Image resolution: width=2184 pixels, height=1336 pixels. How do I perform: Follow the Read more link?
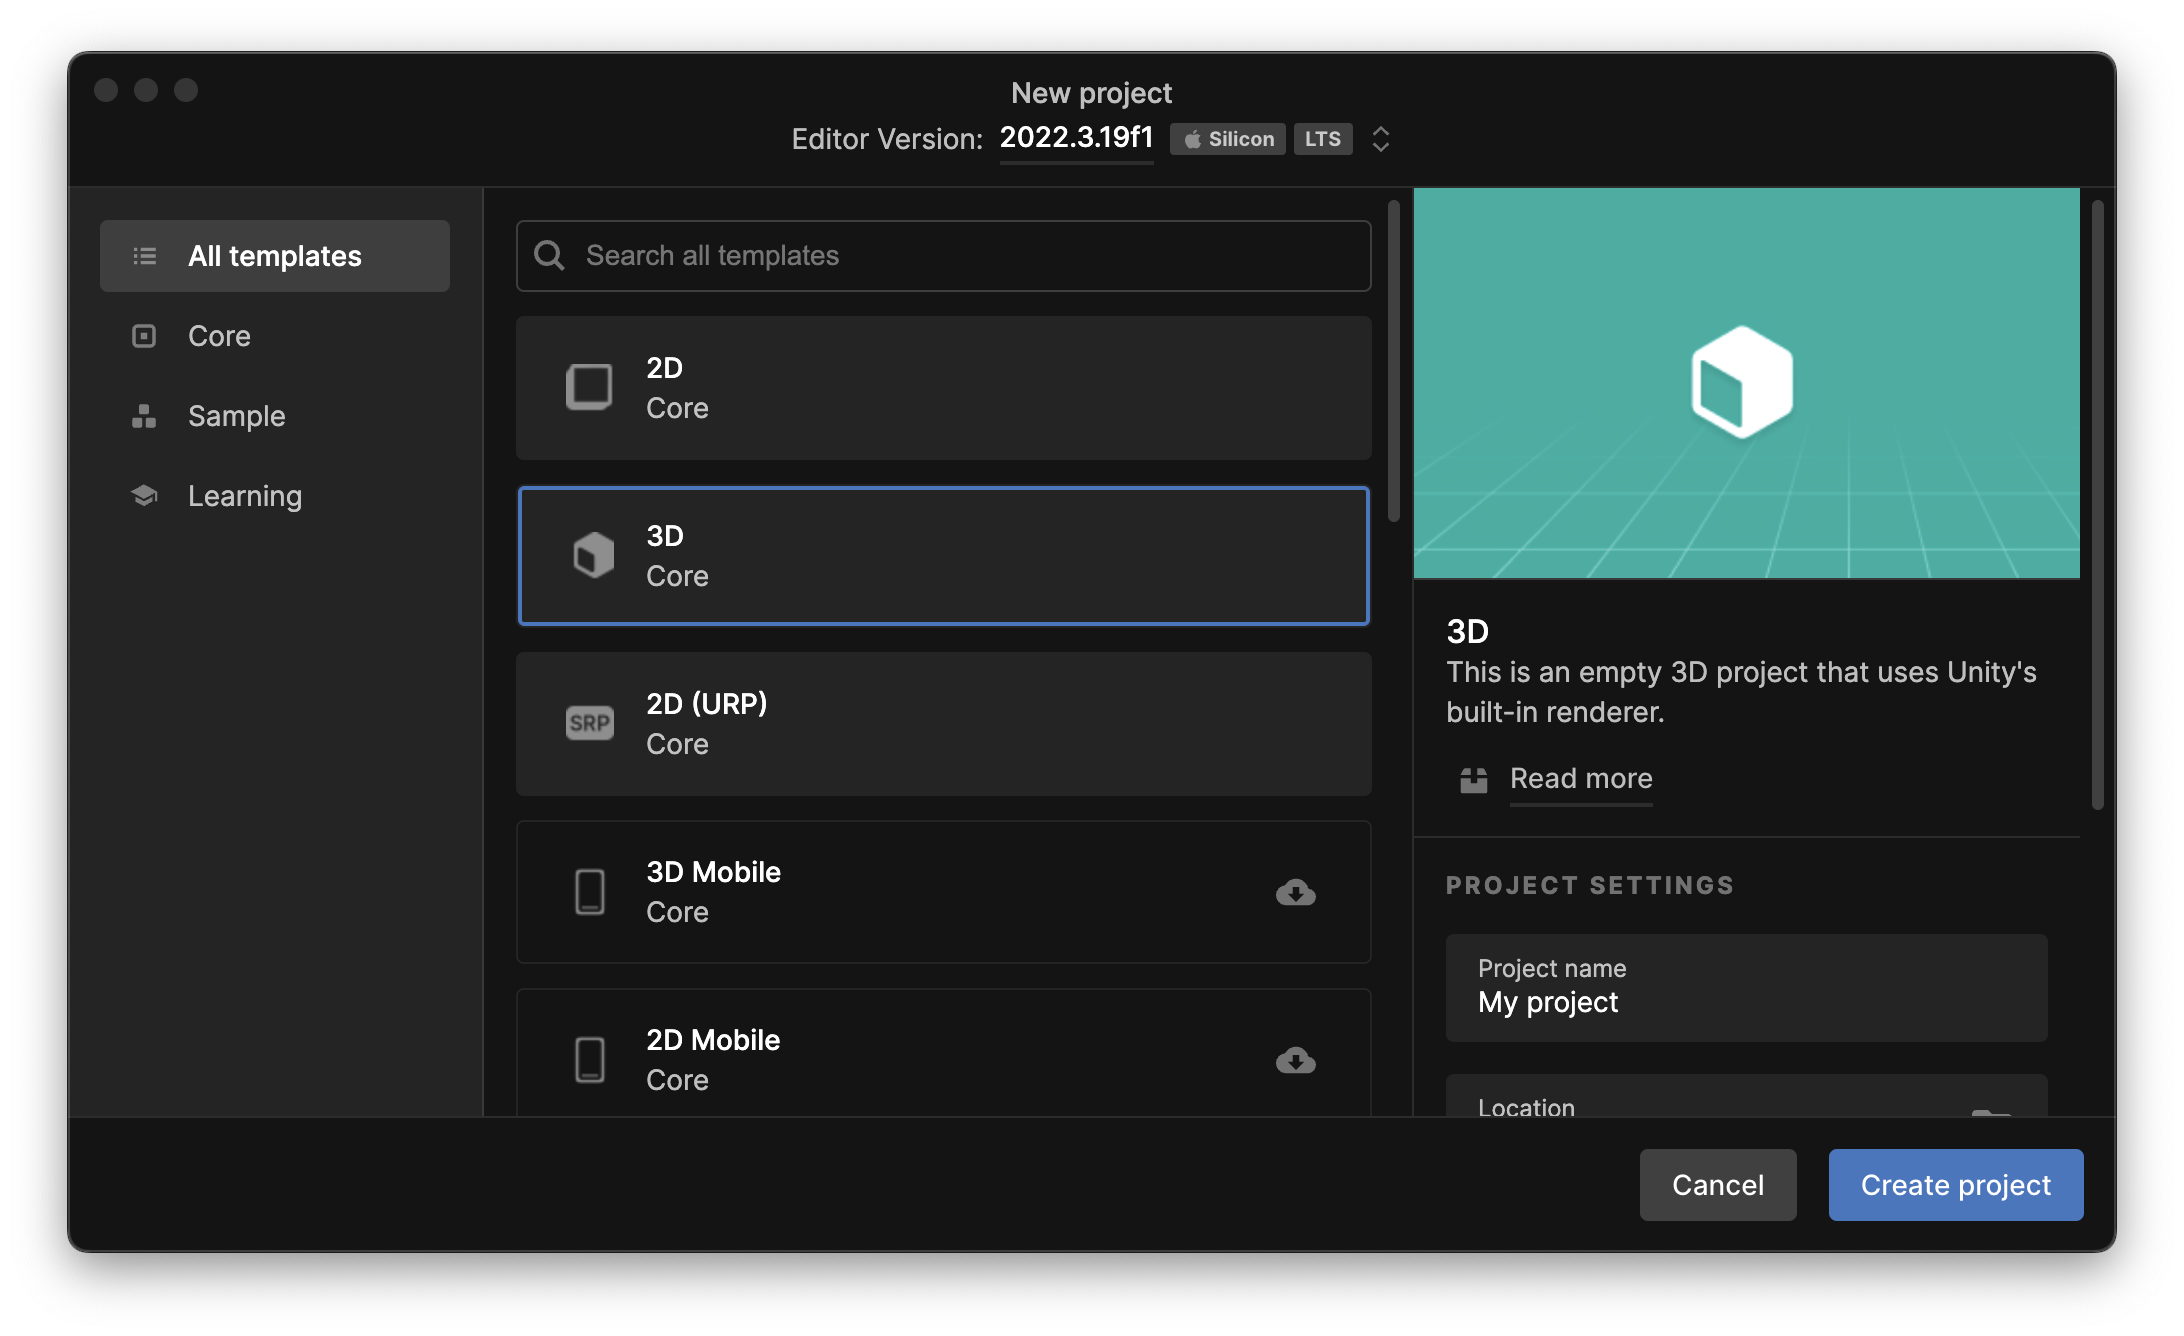tap(1580, 778)
